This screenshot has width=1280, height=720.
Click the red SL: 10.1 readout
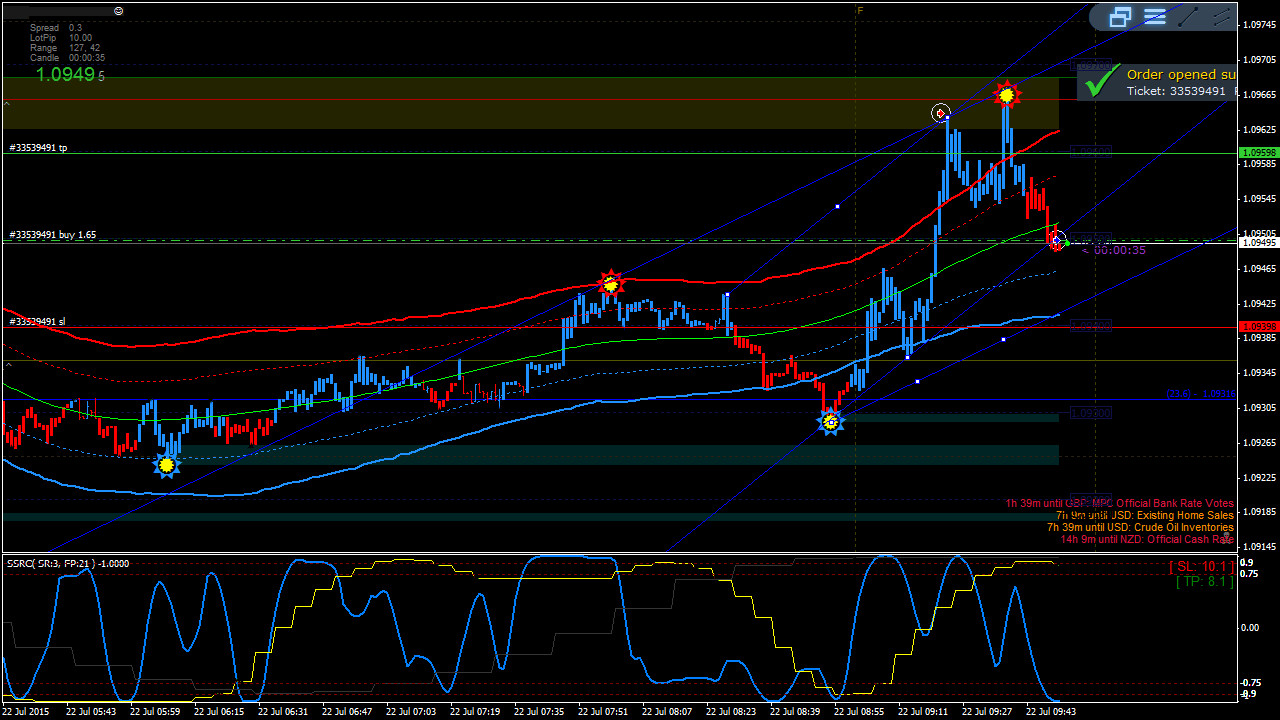pos(1201,567)
